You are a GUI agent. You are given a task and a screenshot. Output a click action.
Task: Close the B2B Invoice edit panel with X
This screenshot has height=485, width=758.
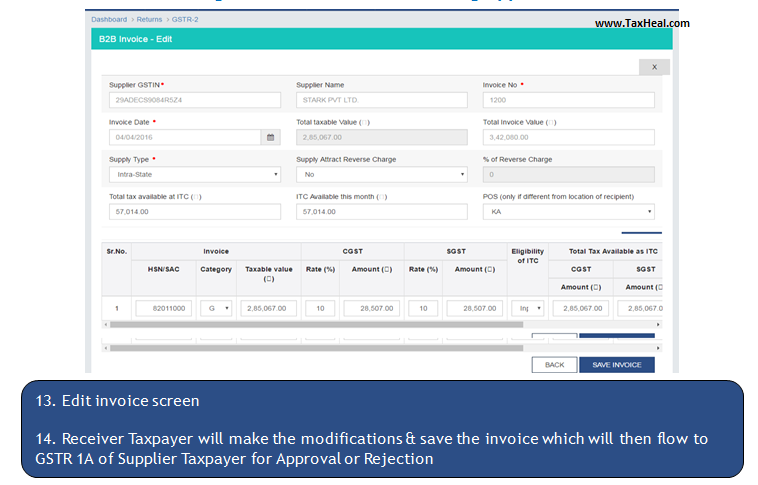(x=653, y=67)
